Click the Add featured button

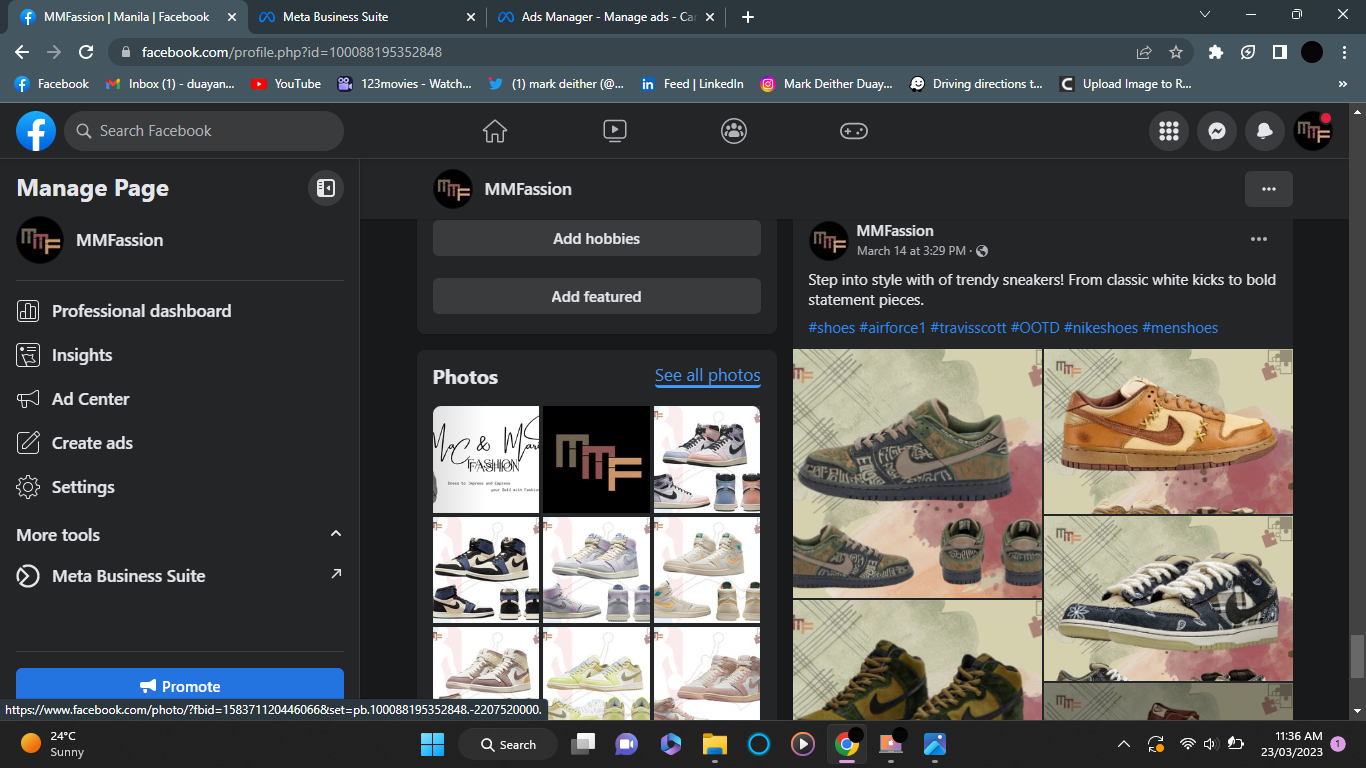pyautogui.click(x=597, y=297)
